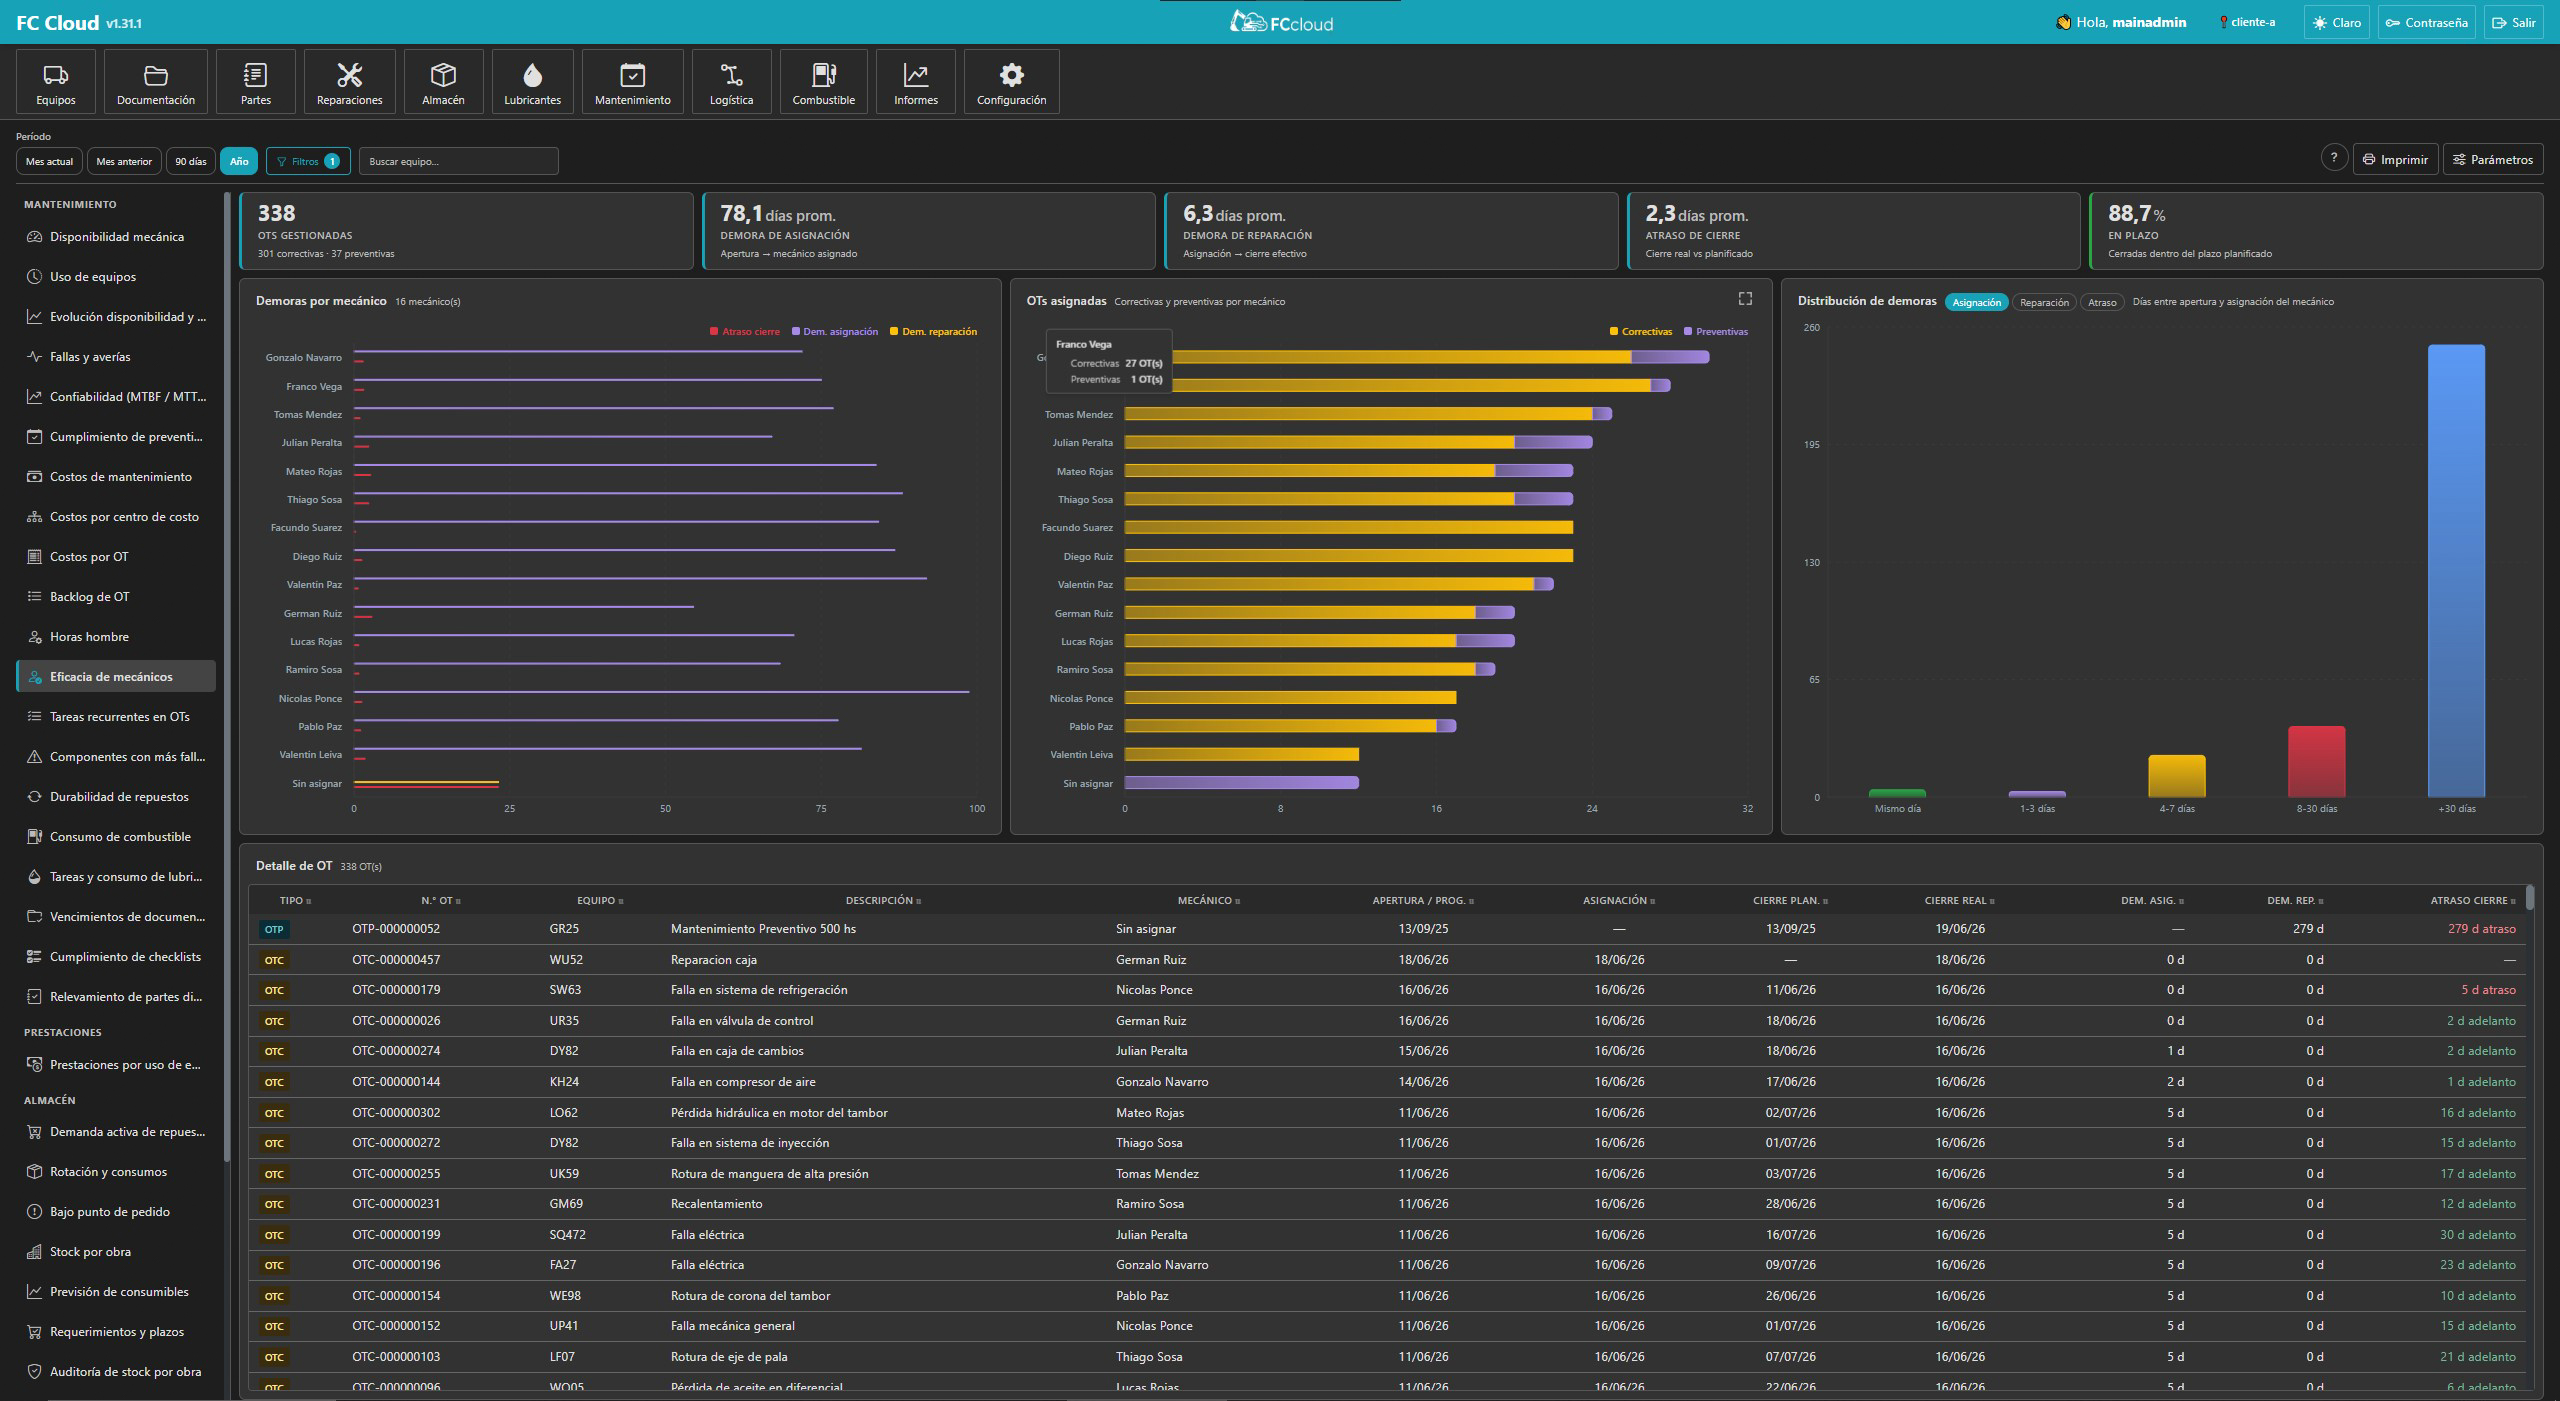This screenshot has height=1401, width=2560.
Task: Expand the OTs asignadas chart fullscreen
Action: (x=1745, y=299)
